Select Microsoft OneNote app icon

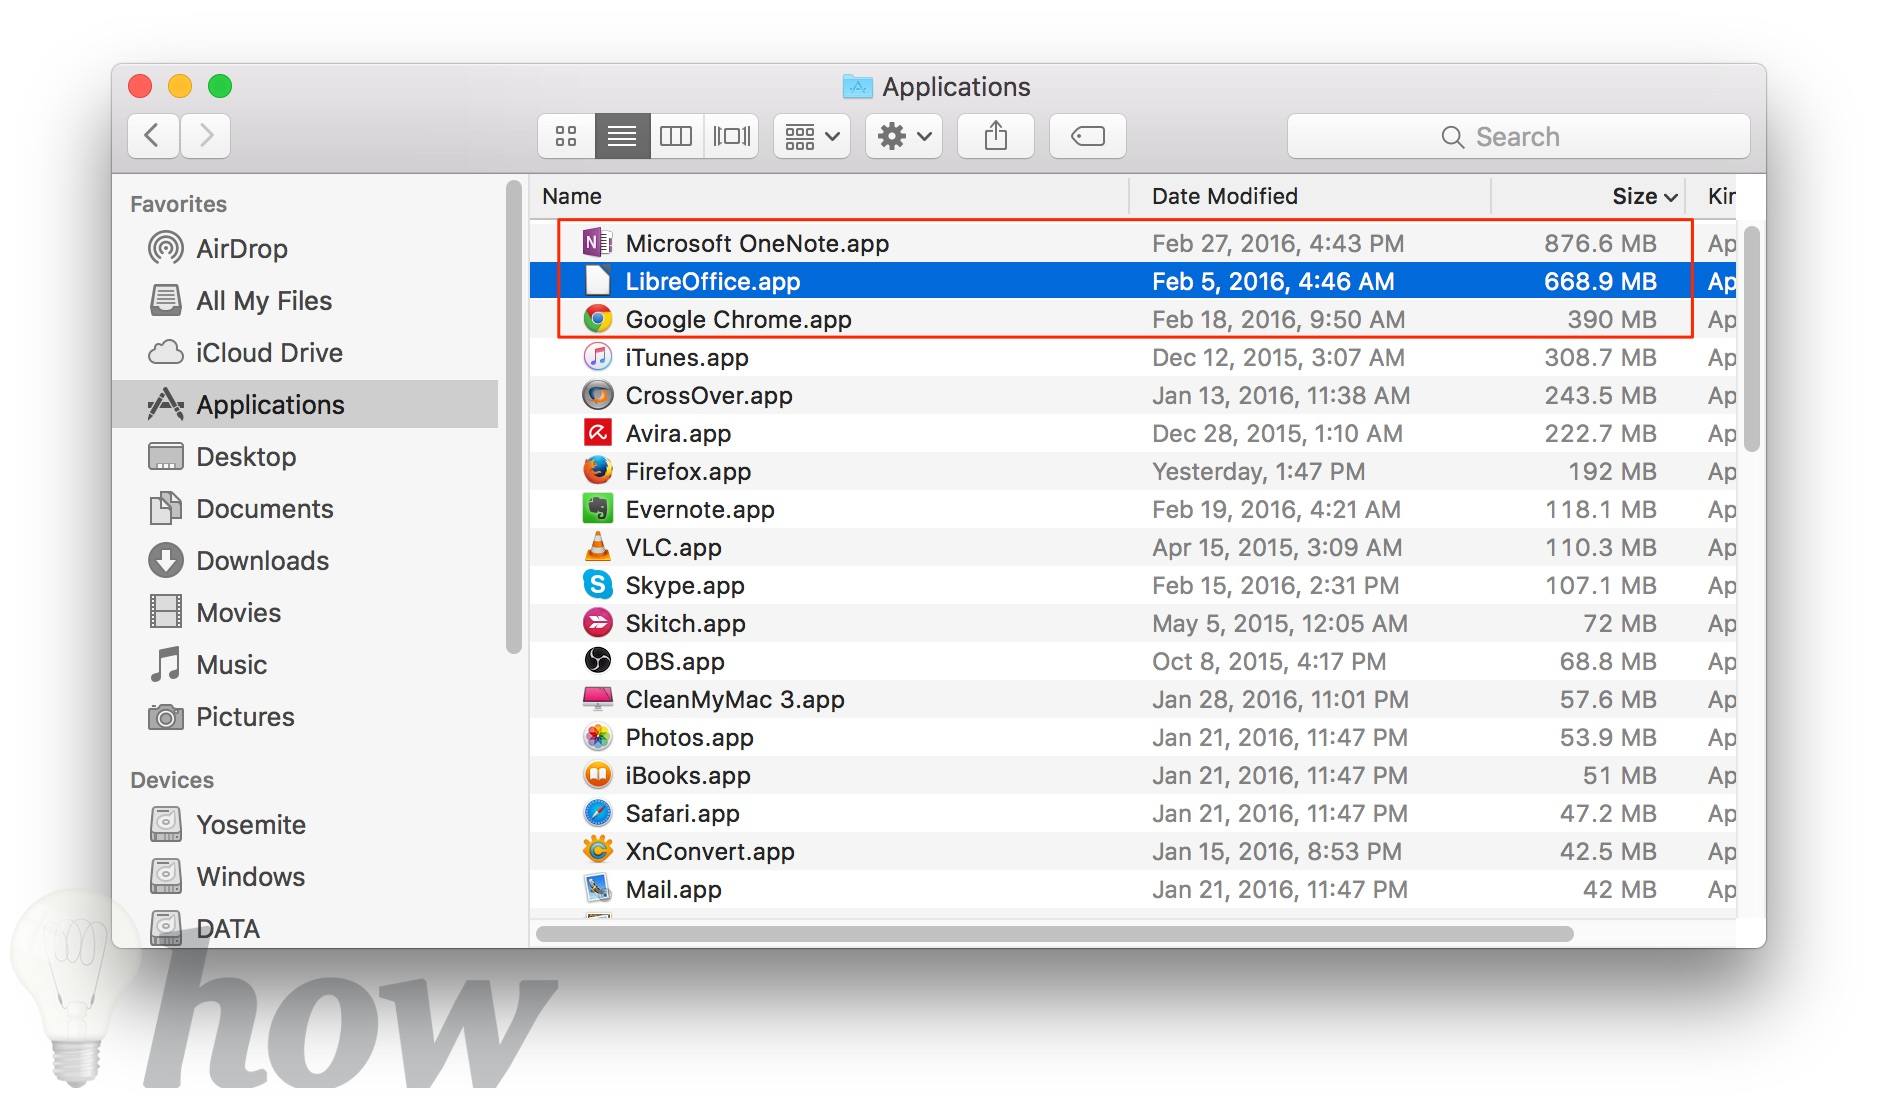coord(597,243)
